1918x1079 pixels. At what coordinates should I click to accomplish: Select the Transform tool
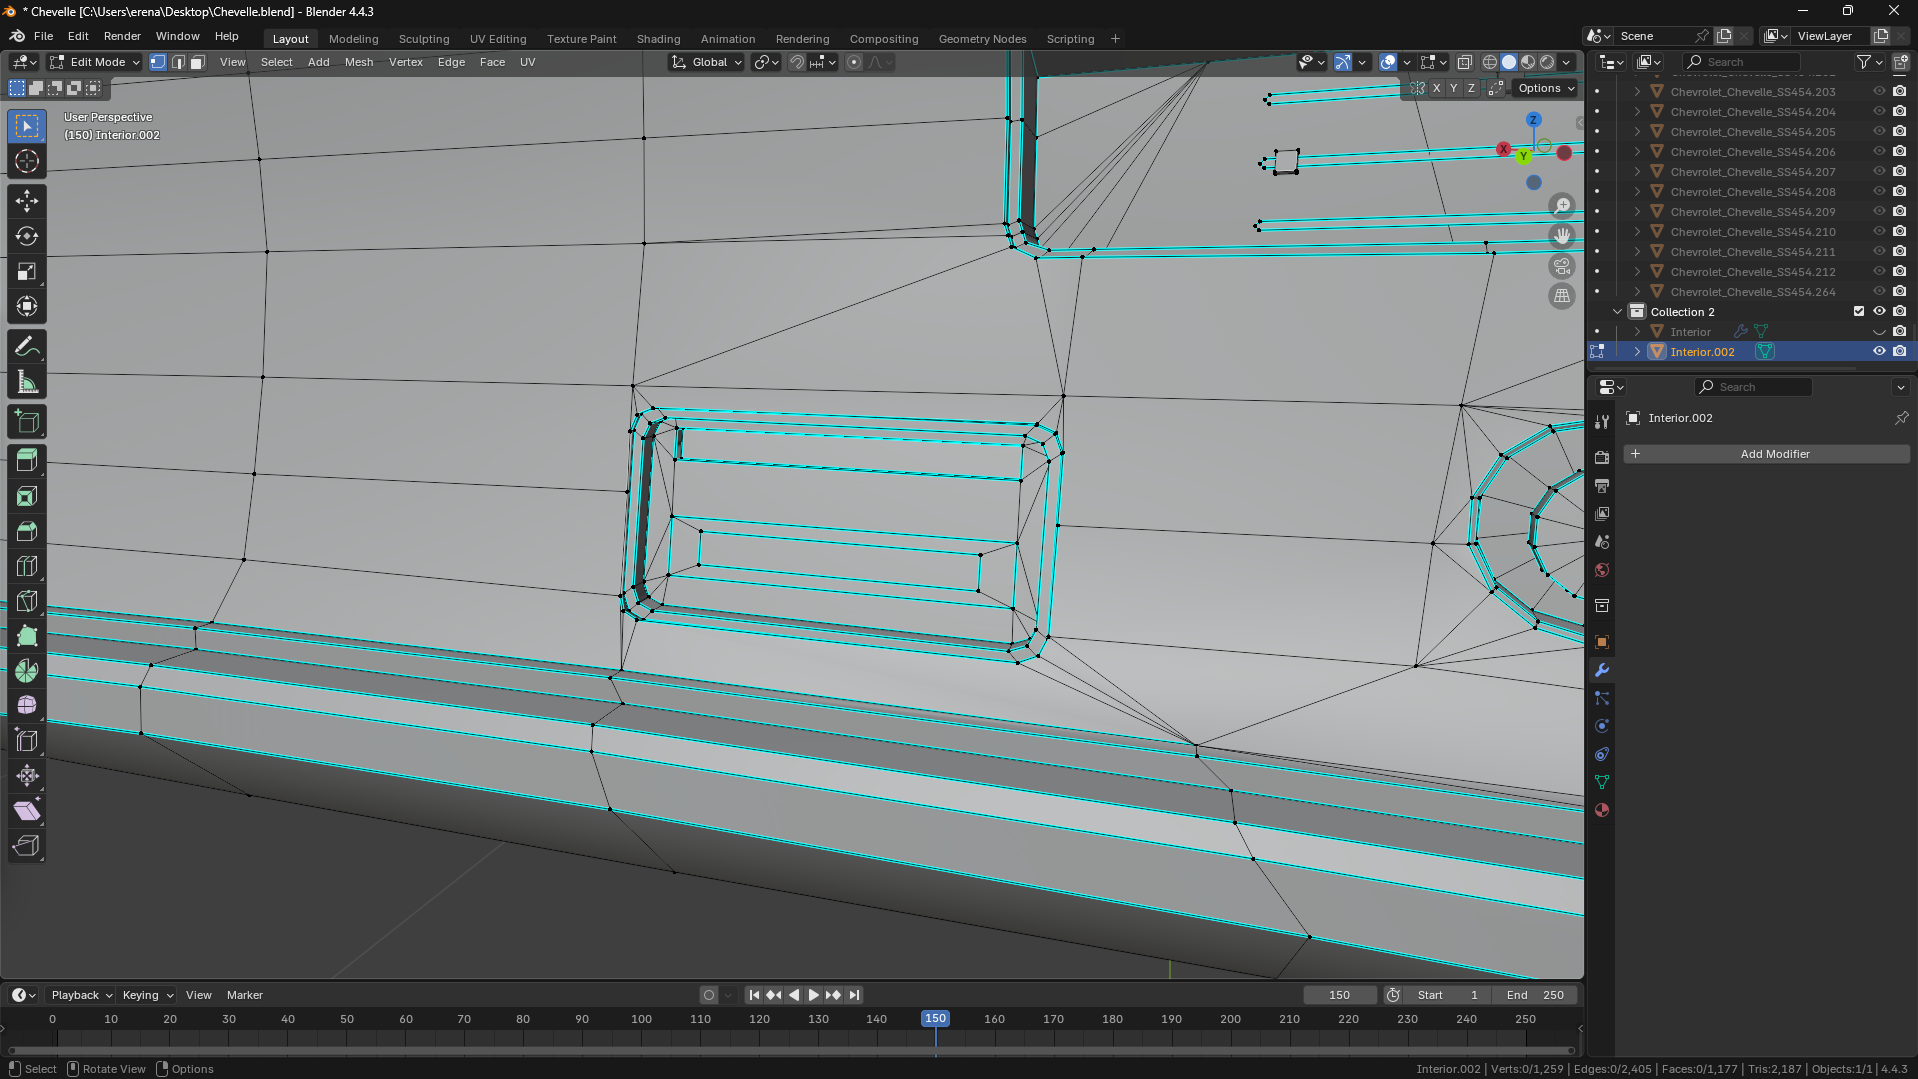(x=27, y=306)
